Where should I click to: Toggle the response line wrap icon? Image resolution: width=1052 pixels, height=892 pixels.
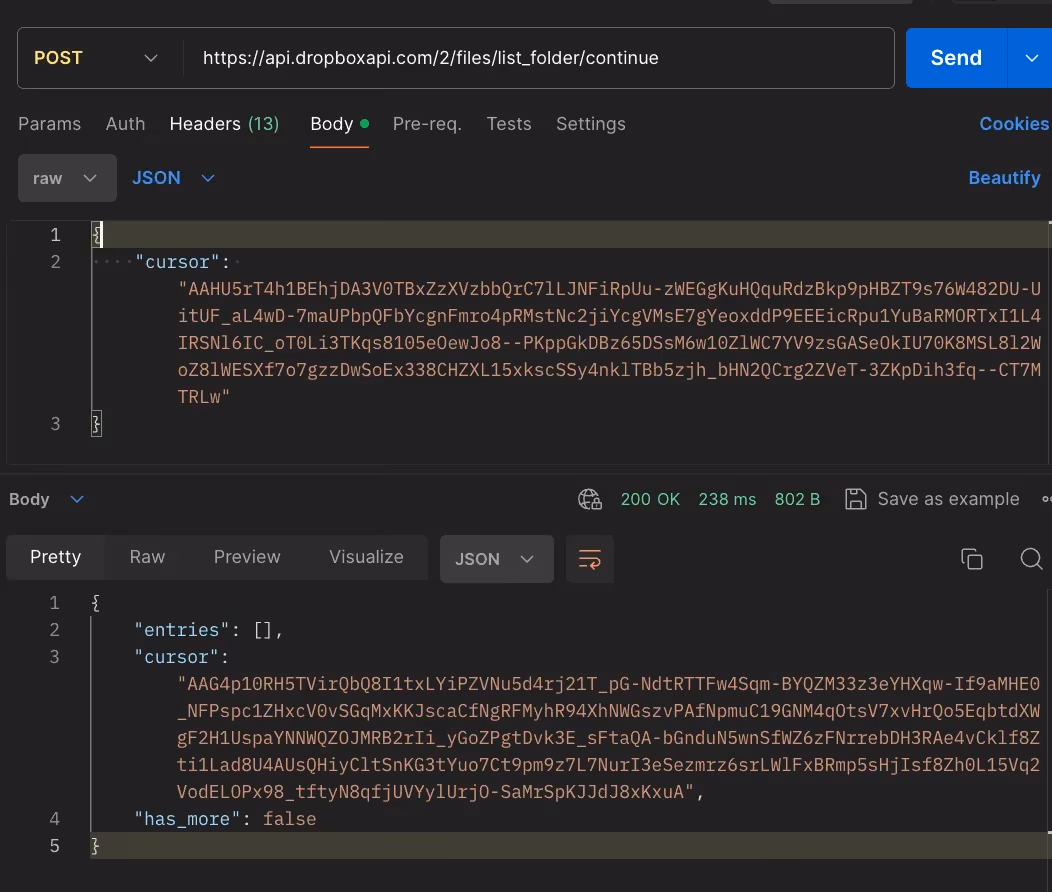(x=590, y=559)
